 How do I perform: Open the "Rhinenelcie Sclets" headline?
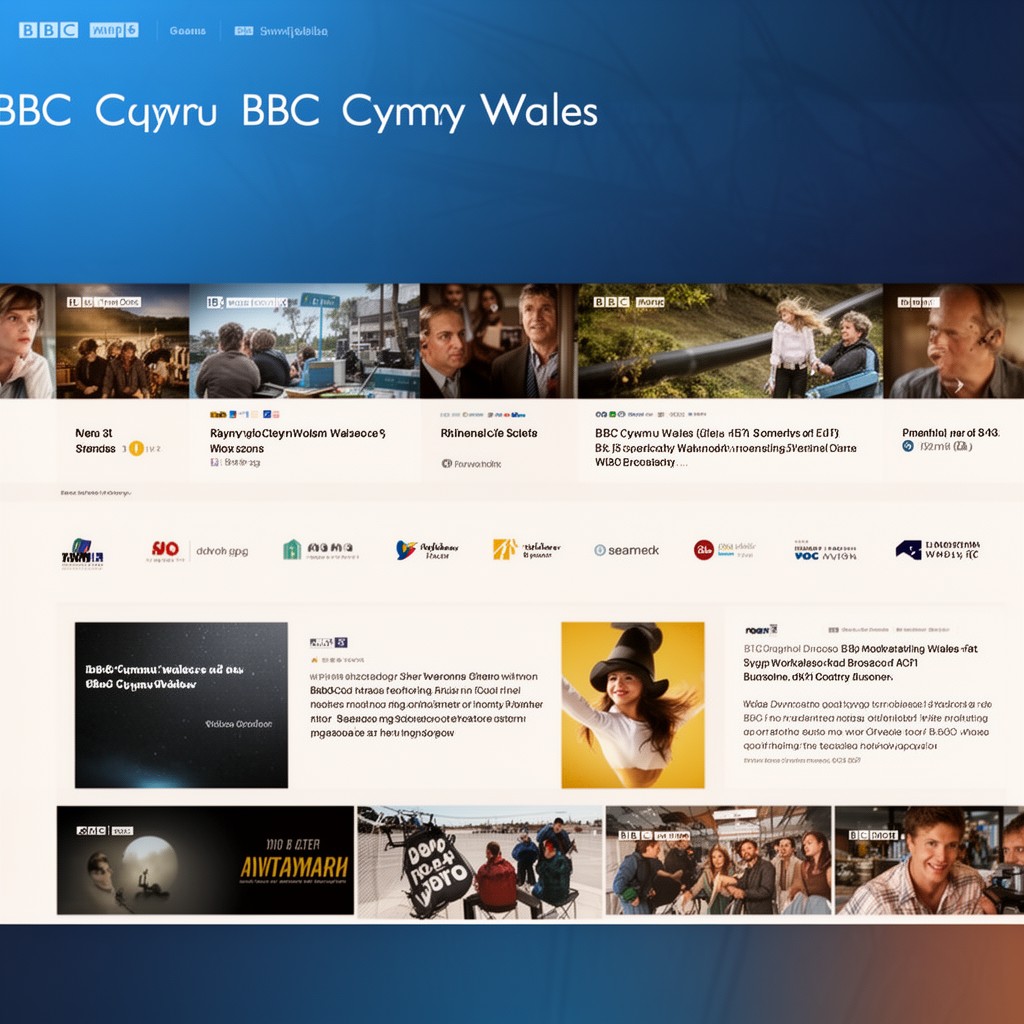(x=488, y=433)
